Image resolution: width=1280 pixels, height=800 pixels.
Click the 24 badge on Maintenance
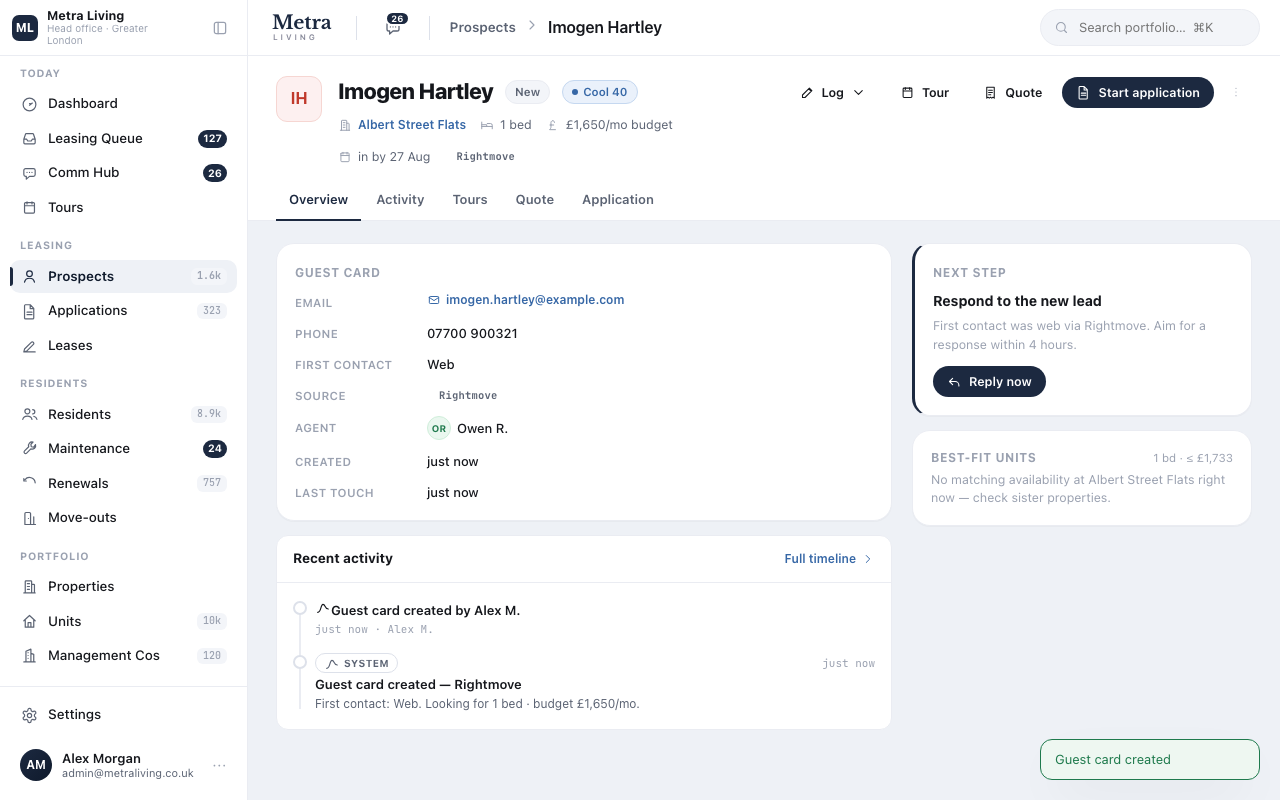(215, 449)
